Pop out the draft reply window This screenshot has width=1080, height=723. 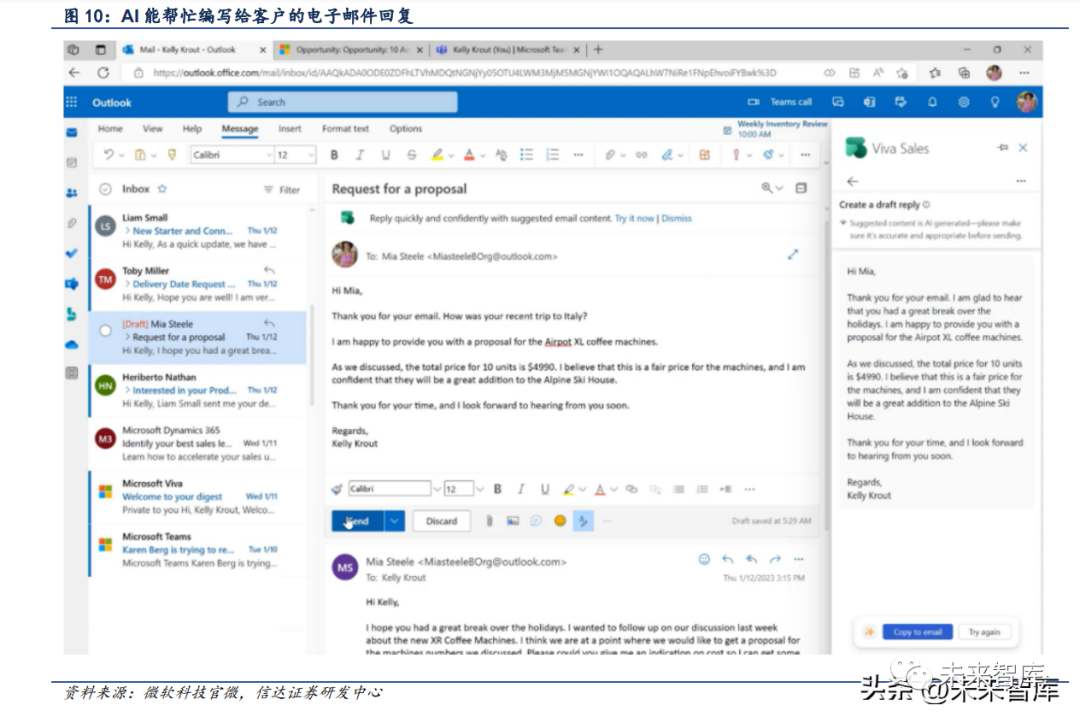pyautogui.click(x=793, y=255)
